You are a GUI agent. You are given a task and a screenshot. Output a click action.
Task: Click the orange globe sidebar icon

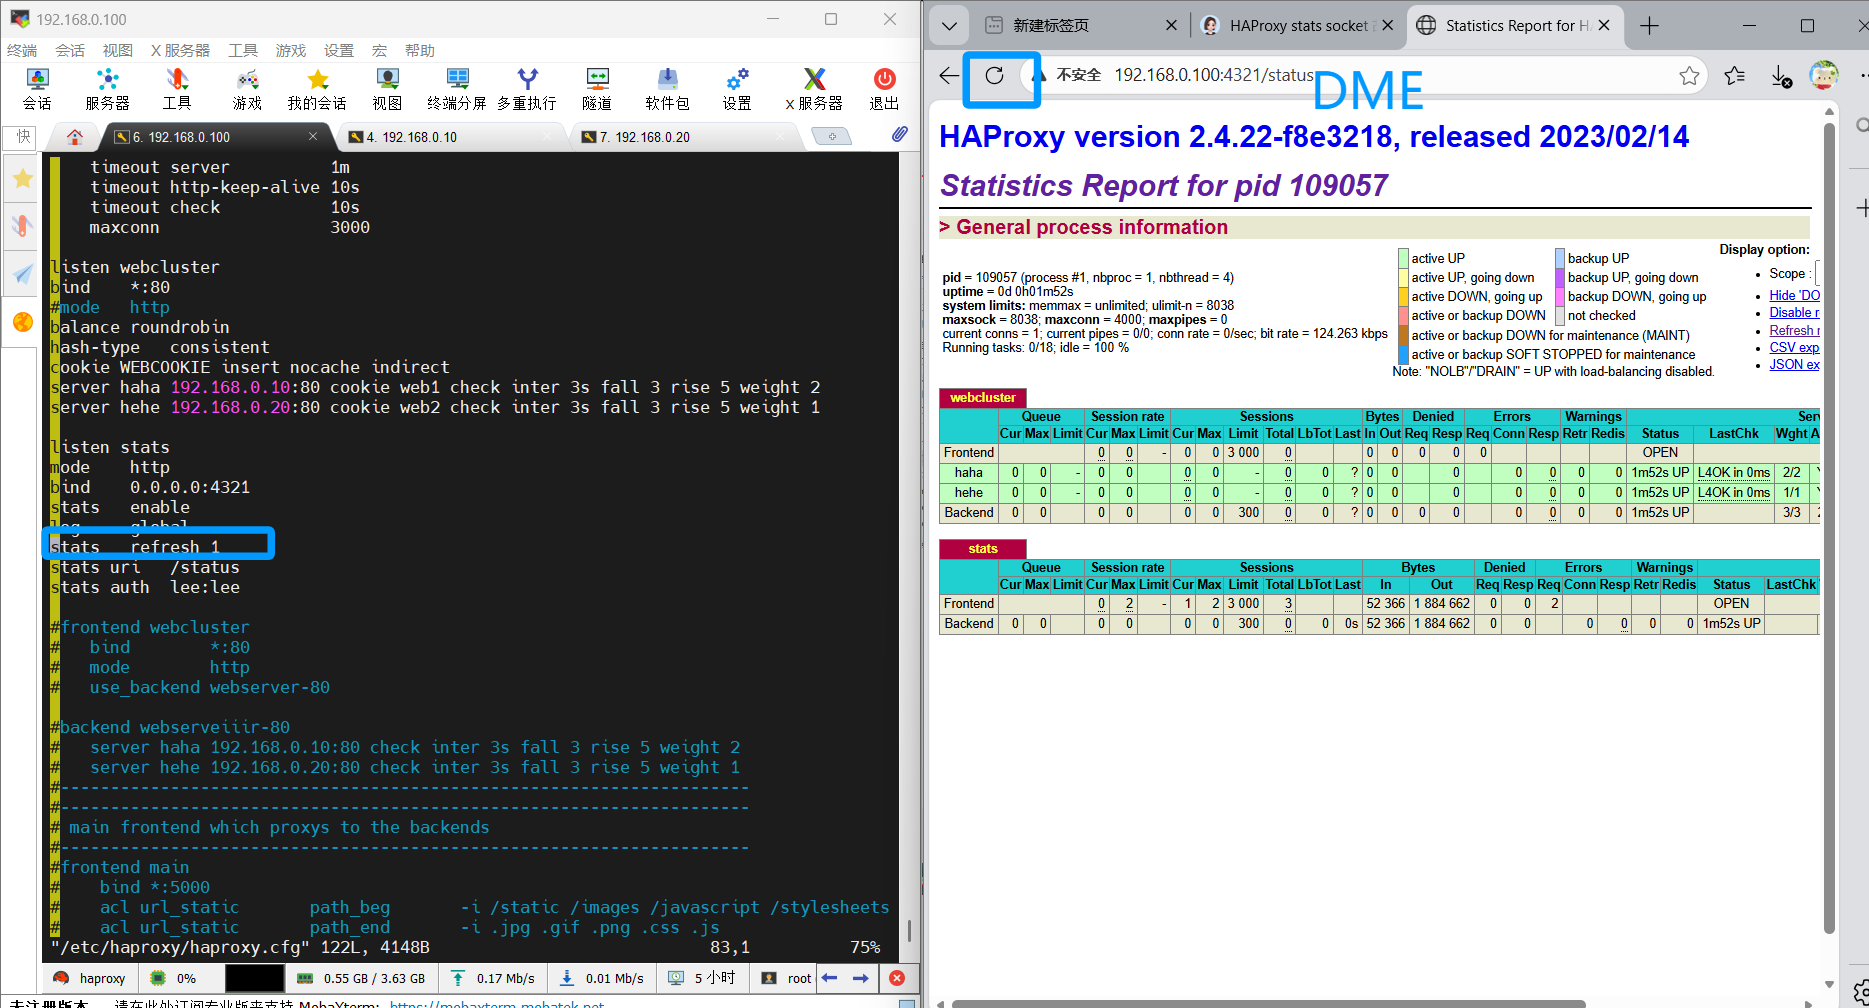point(22,322)
